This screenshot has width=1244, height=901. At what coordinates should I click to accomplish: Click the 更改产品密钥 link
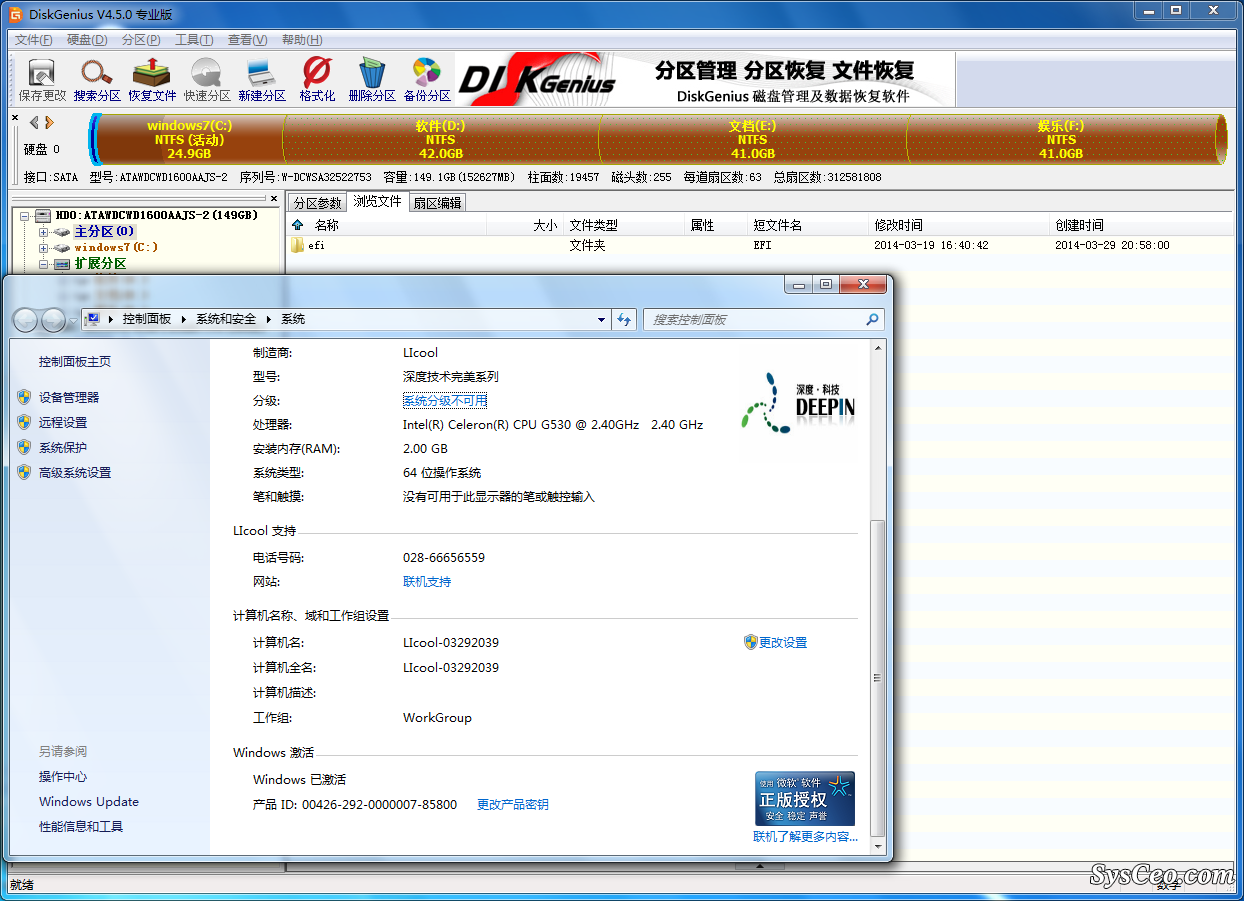click(x=513, y=805)
